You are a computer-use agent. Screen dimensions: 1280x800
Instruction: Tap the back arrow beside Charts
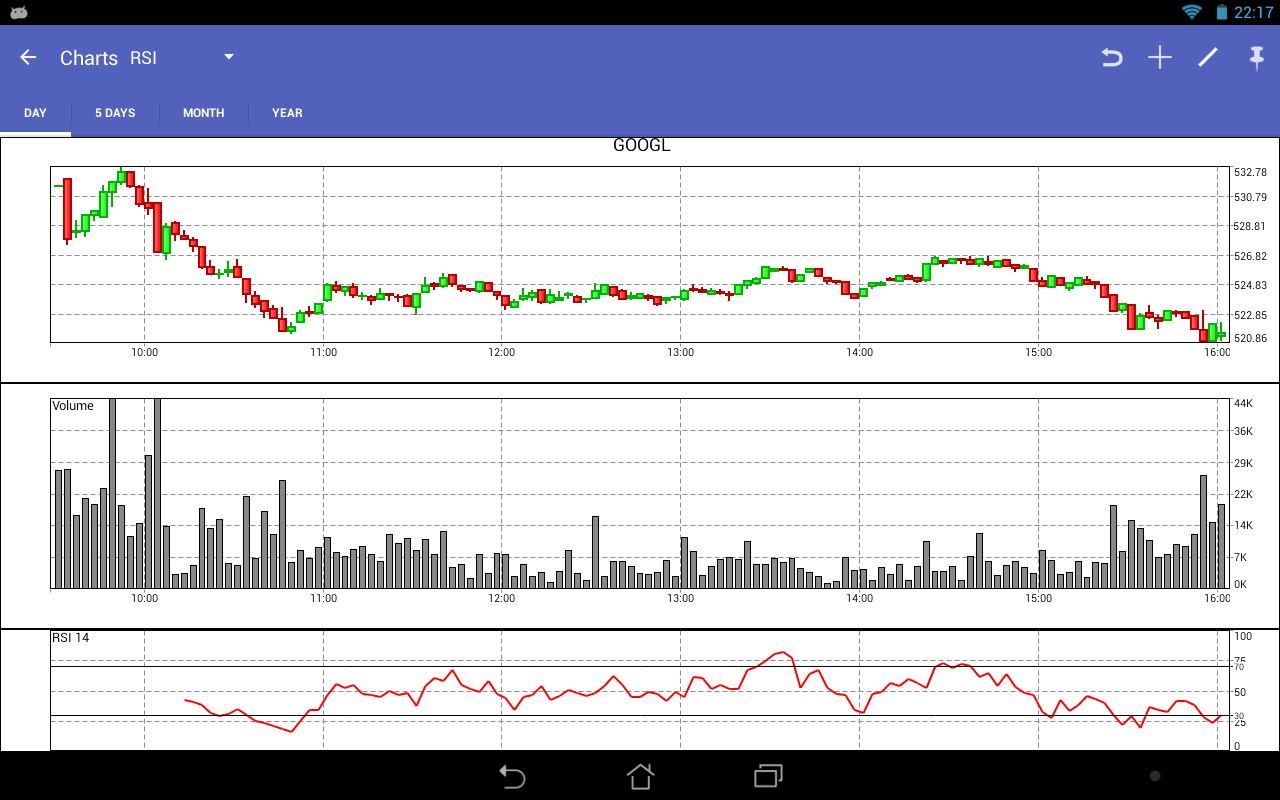pyautogui.click(x=28, y=57)
